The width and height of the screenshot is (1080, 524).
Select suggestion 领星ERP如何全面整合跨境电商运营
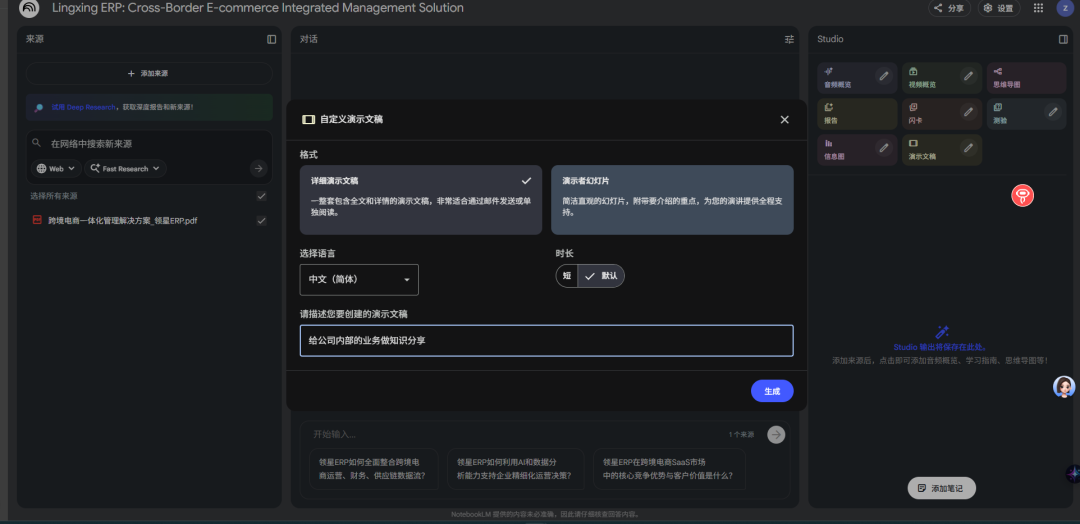[373, 469]
